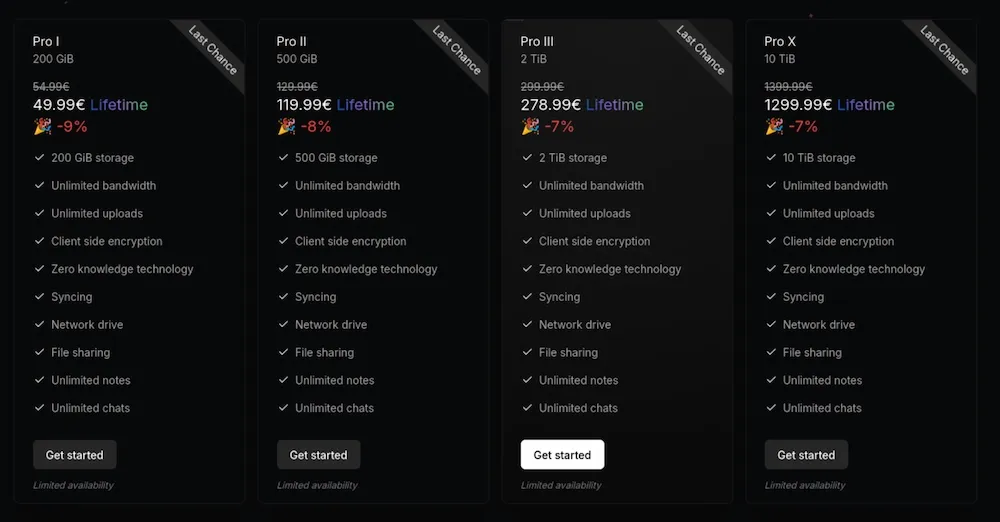Click Limited availability text under Pro X
Viewport: 1000px width, 522px height.
(x=805, y=486)
